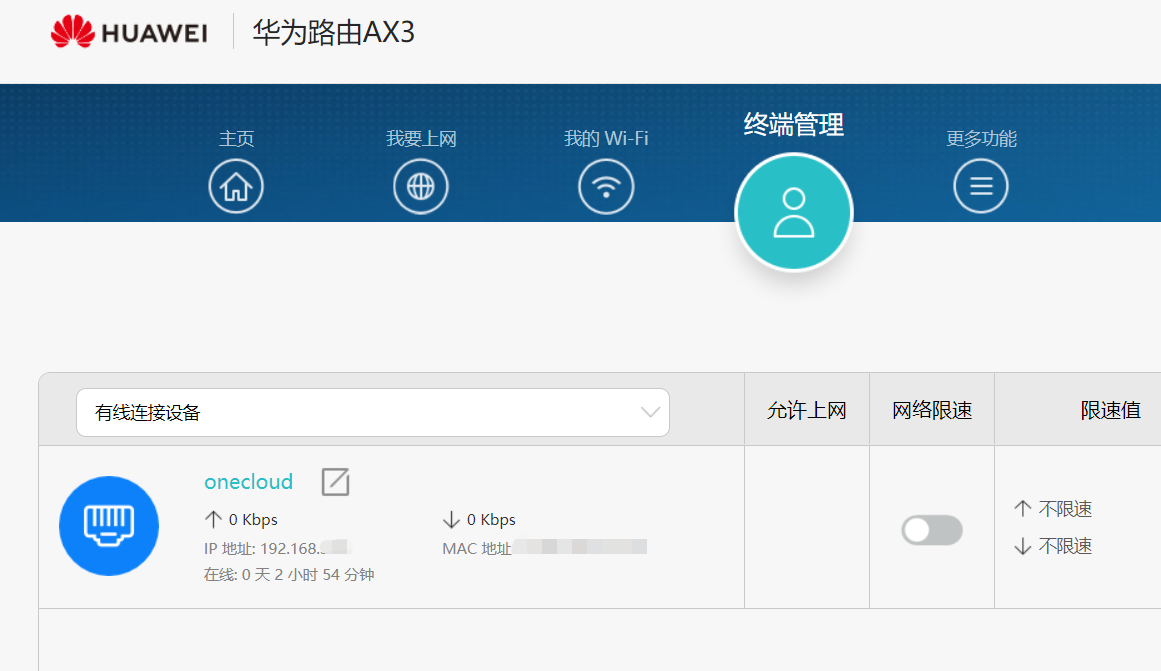Viewport: 1161px width, 671px height.
Task: Open the 我的 Wi-Fi signal icon
Action: click(606, 186)
